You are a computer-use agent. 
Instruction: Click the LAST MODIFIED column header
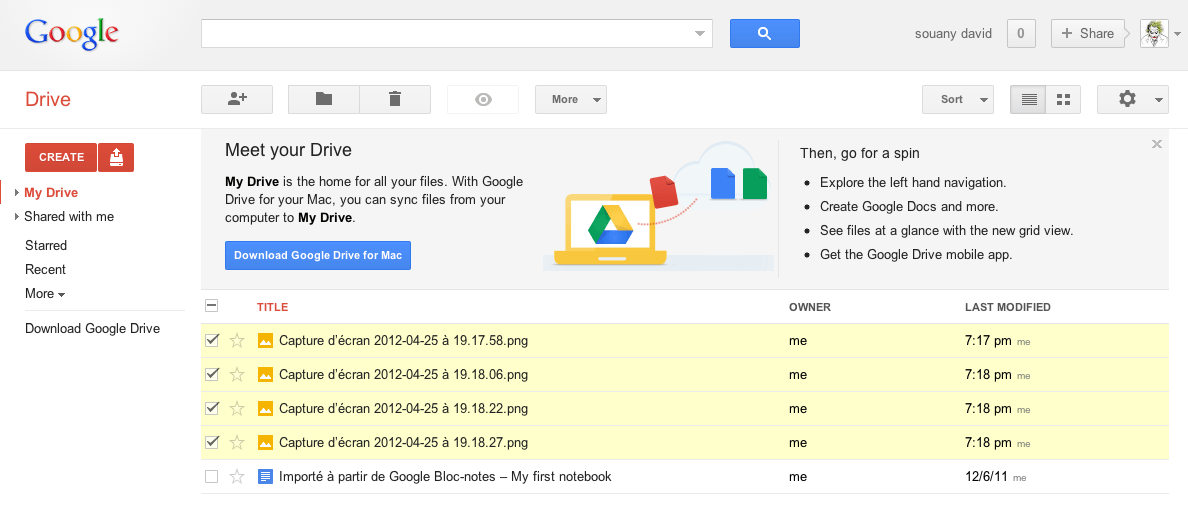click(1007, 307)
